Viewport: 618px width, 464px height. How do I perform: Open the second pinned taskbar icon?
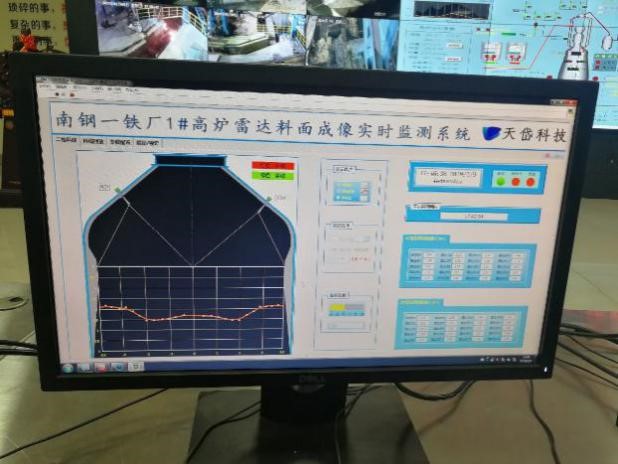[85, 367]
